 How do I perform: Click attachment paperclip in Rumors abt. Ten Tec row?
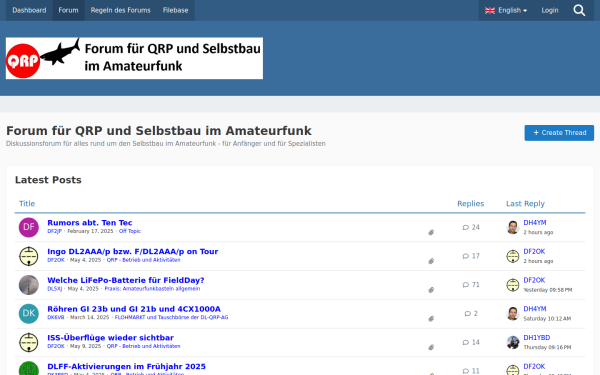click(431, 232)
